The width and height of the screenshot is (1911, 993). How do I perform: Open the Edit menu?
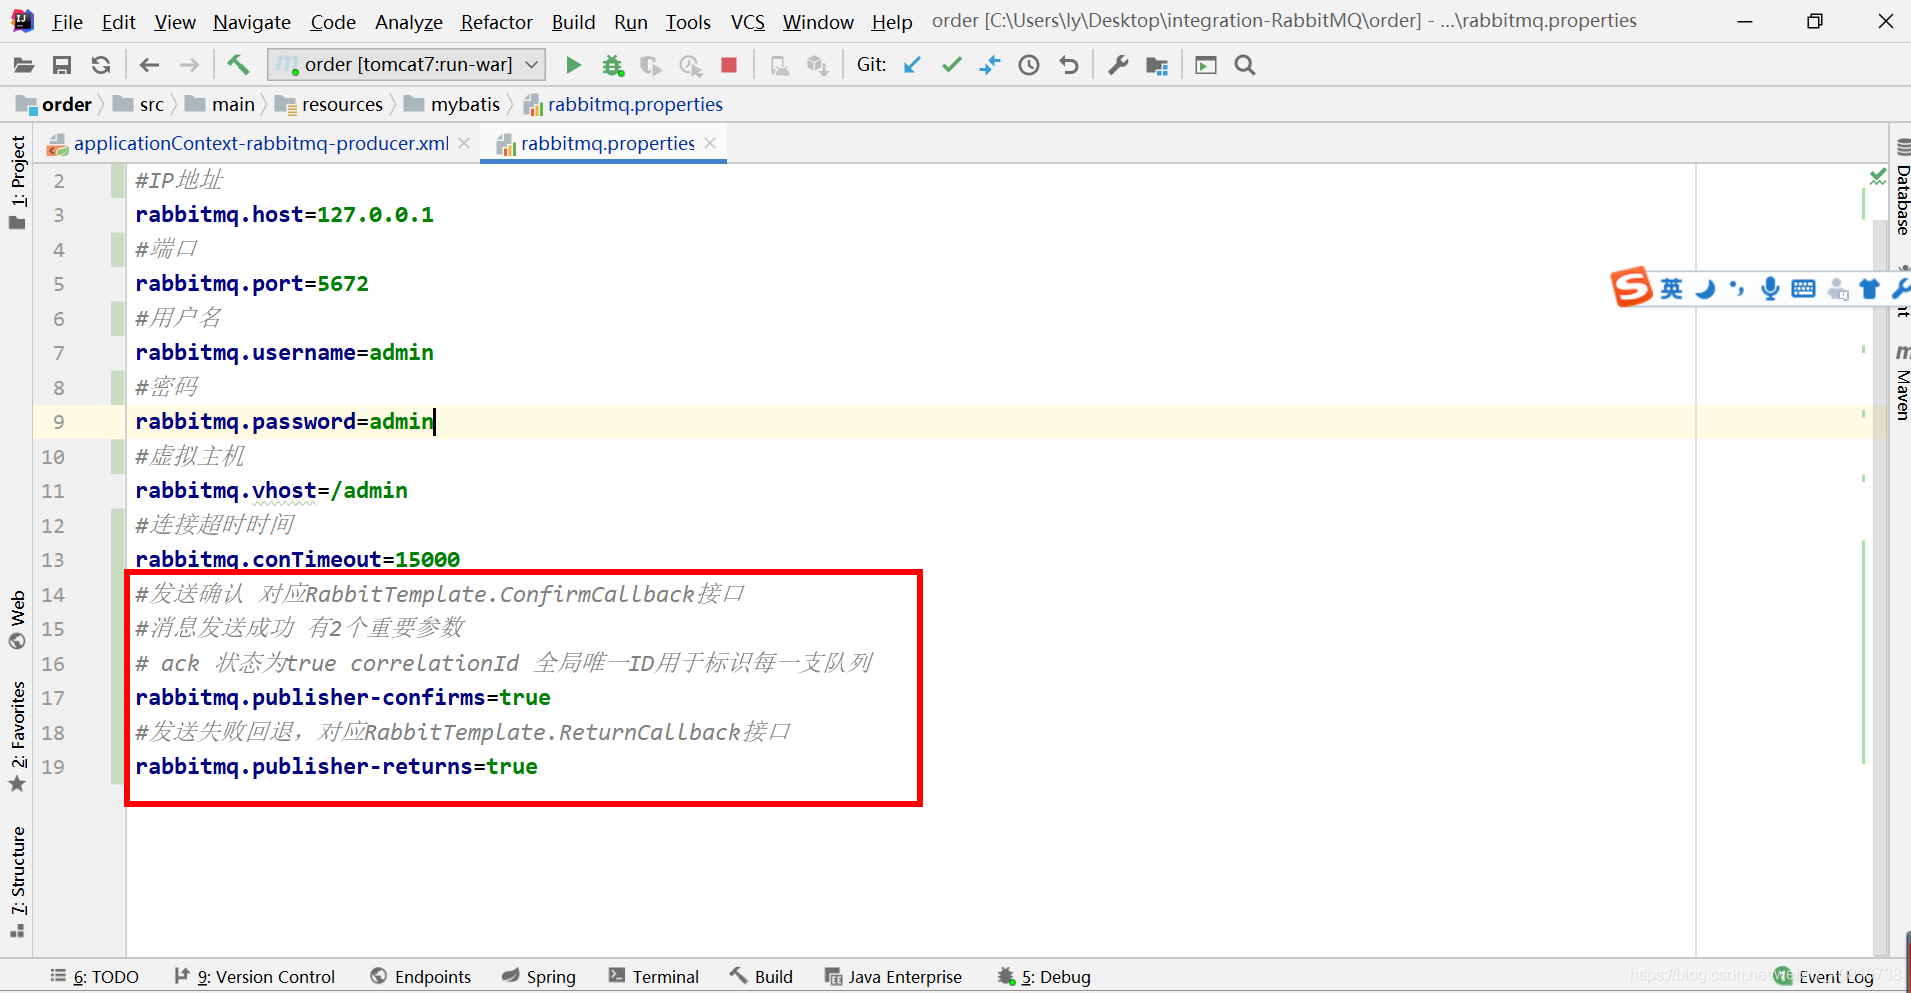(x=118, y=21)
